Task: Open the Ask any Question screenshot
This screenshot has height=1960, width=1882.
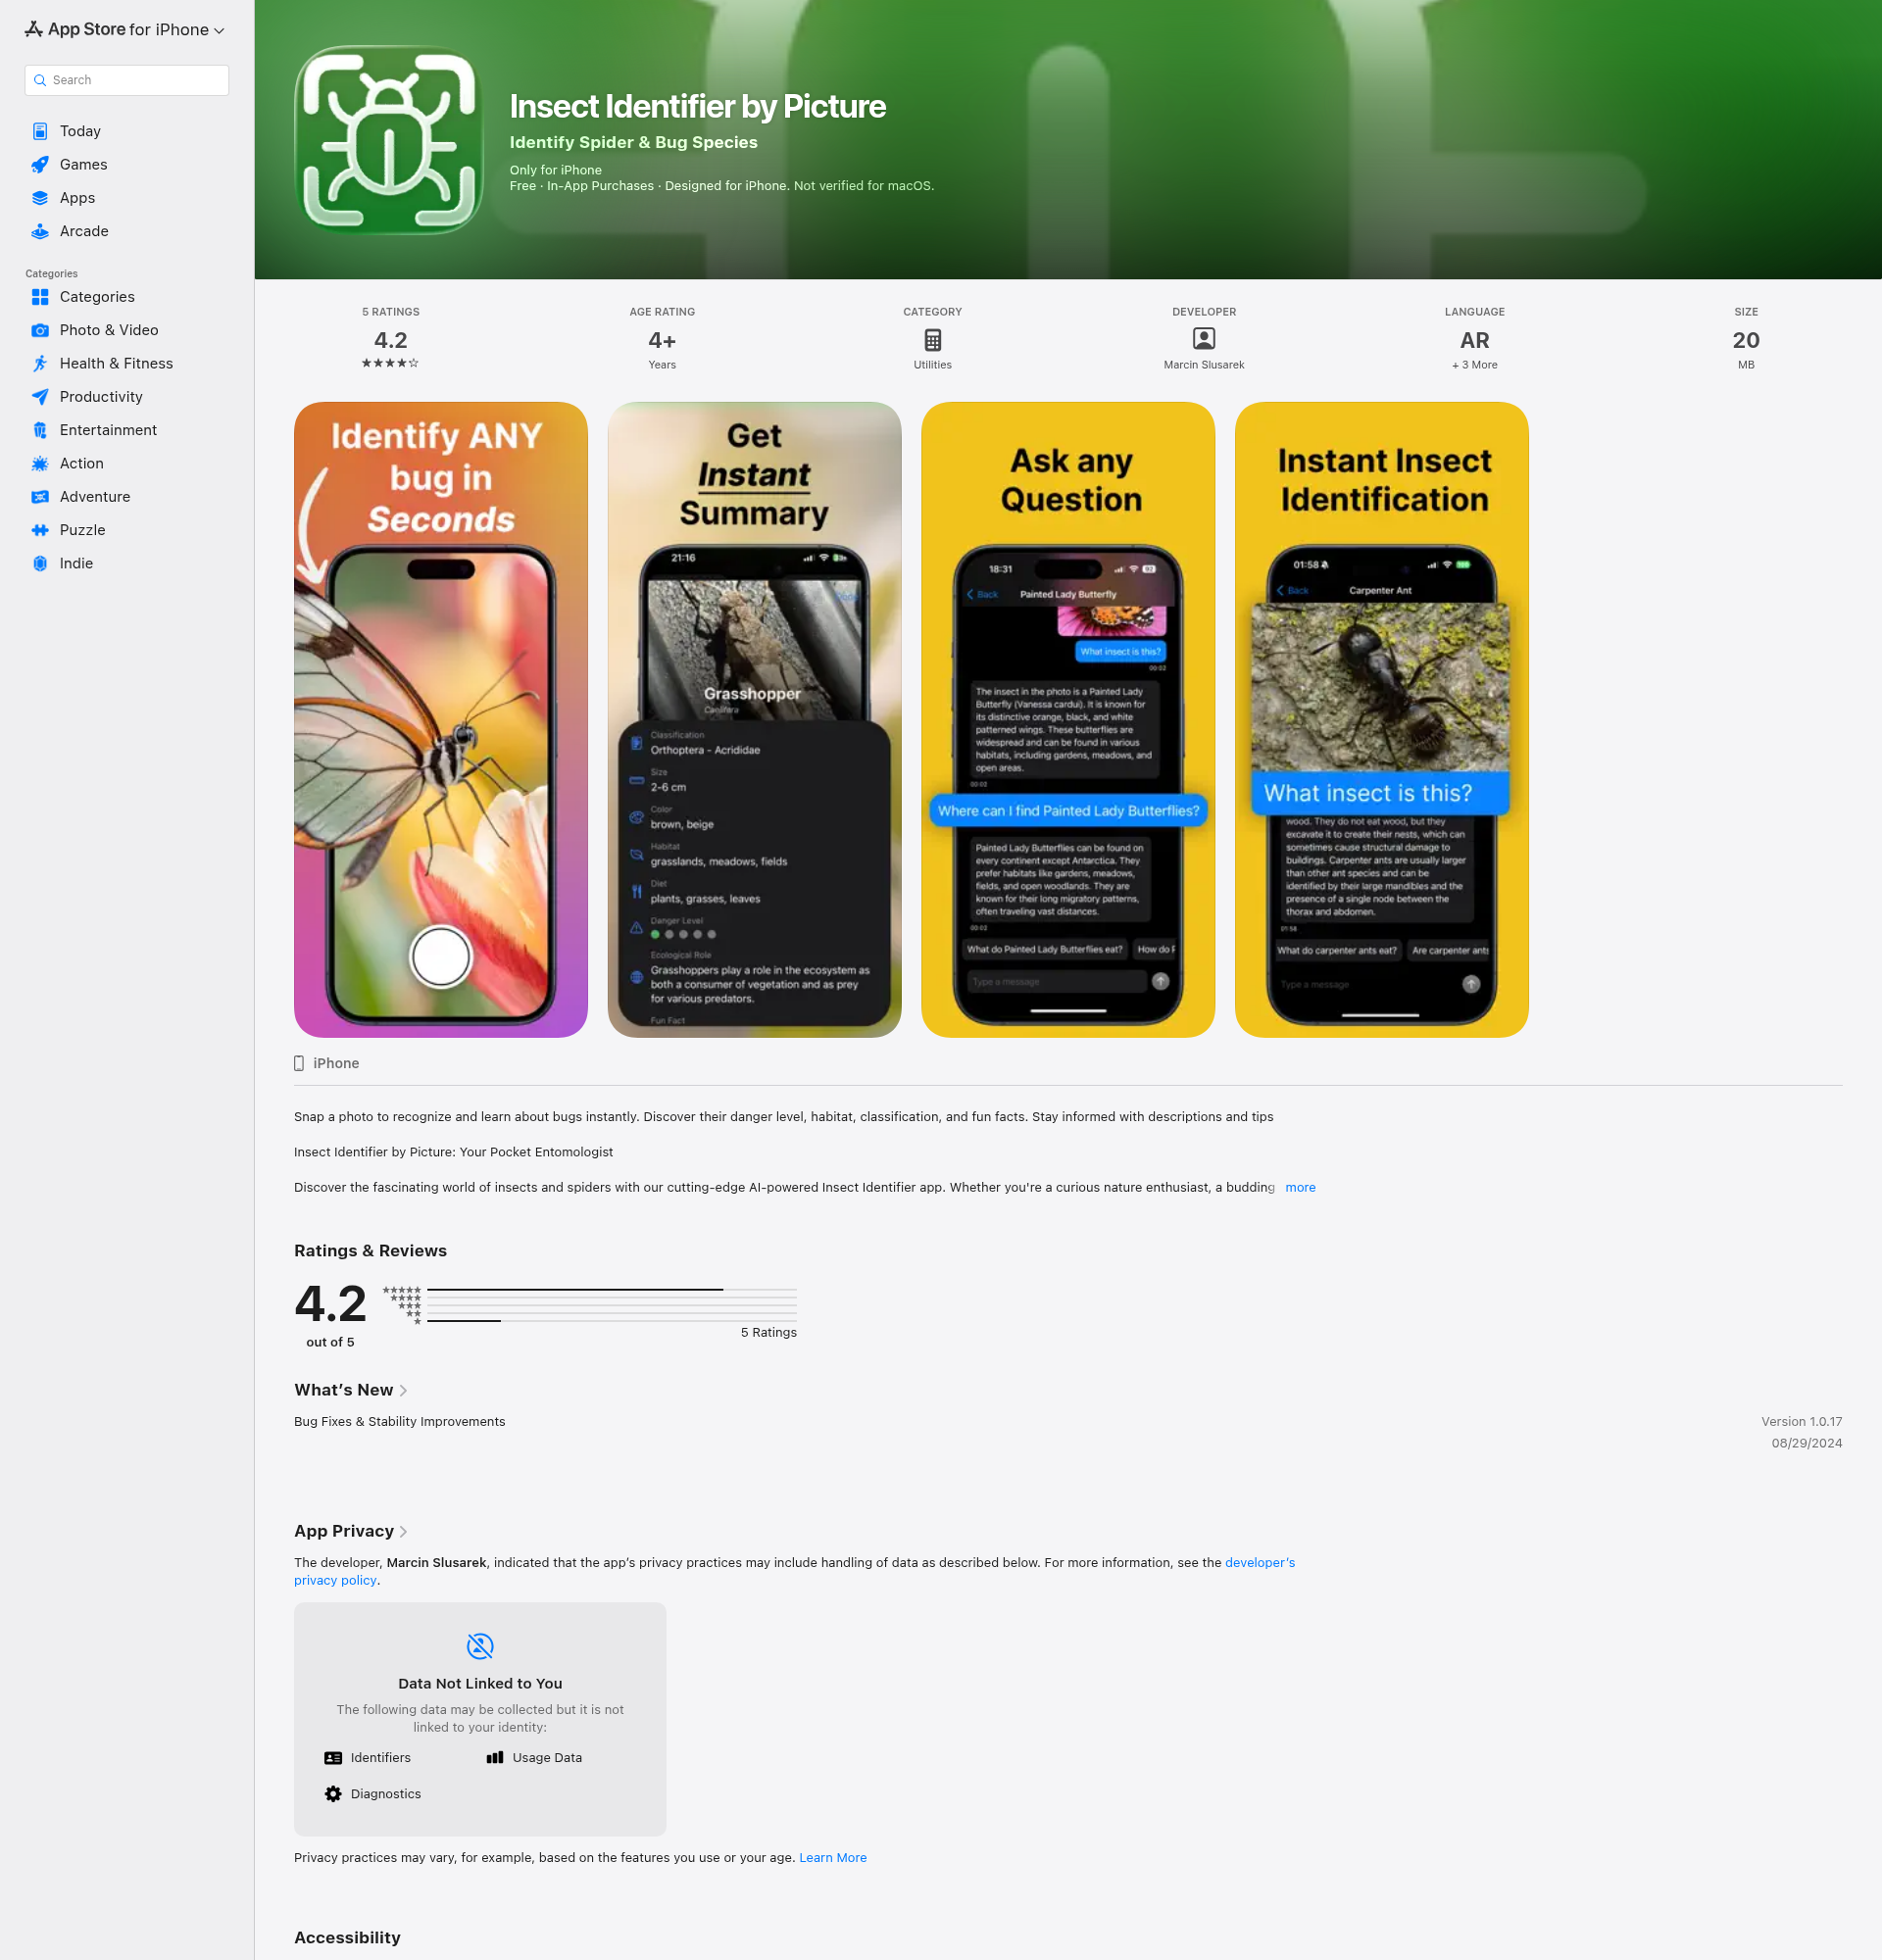Action: coord(1068,719)
